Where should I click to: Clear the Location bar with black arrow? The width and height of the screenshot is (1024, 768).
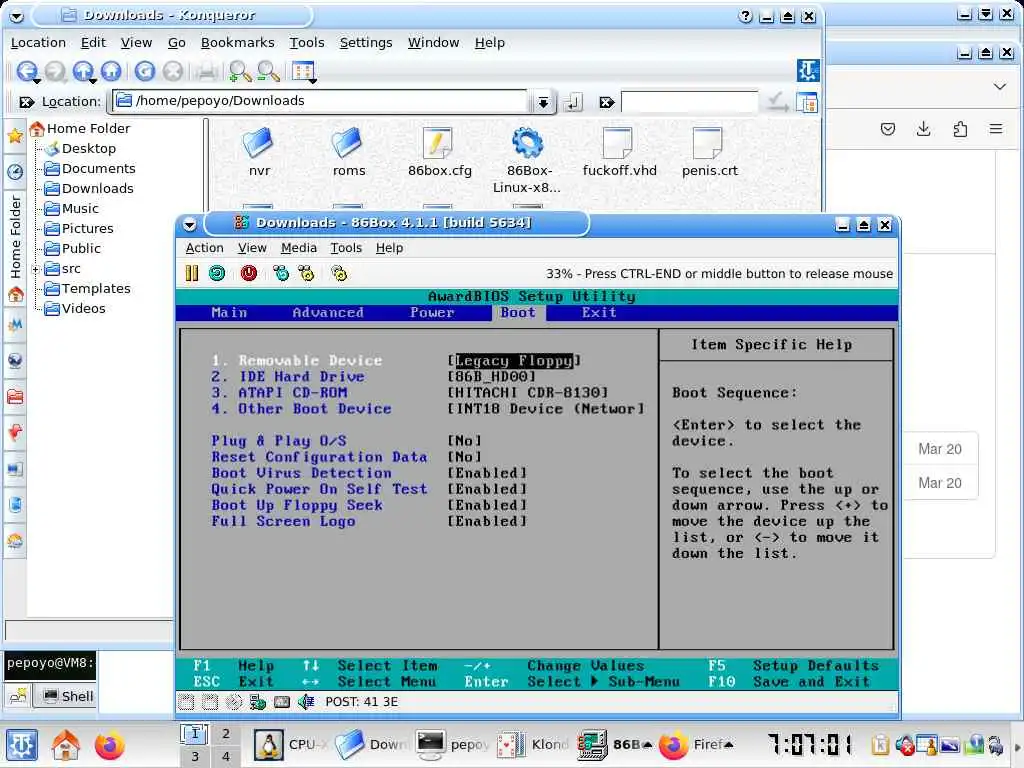pos(27,102)
